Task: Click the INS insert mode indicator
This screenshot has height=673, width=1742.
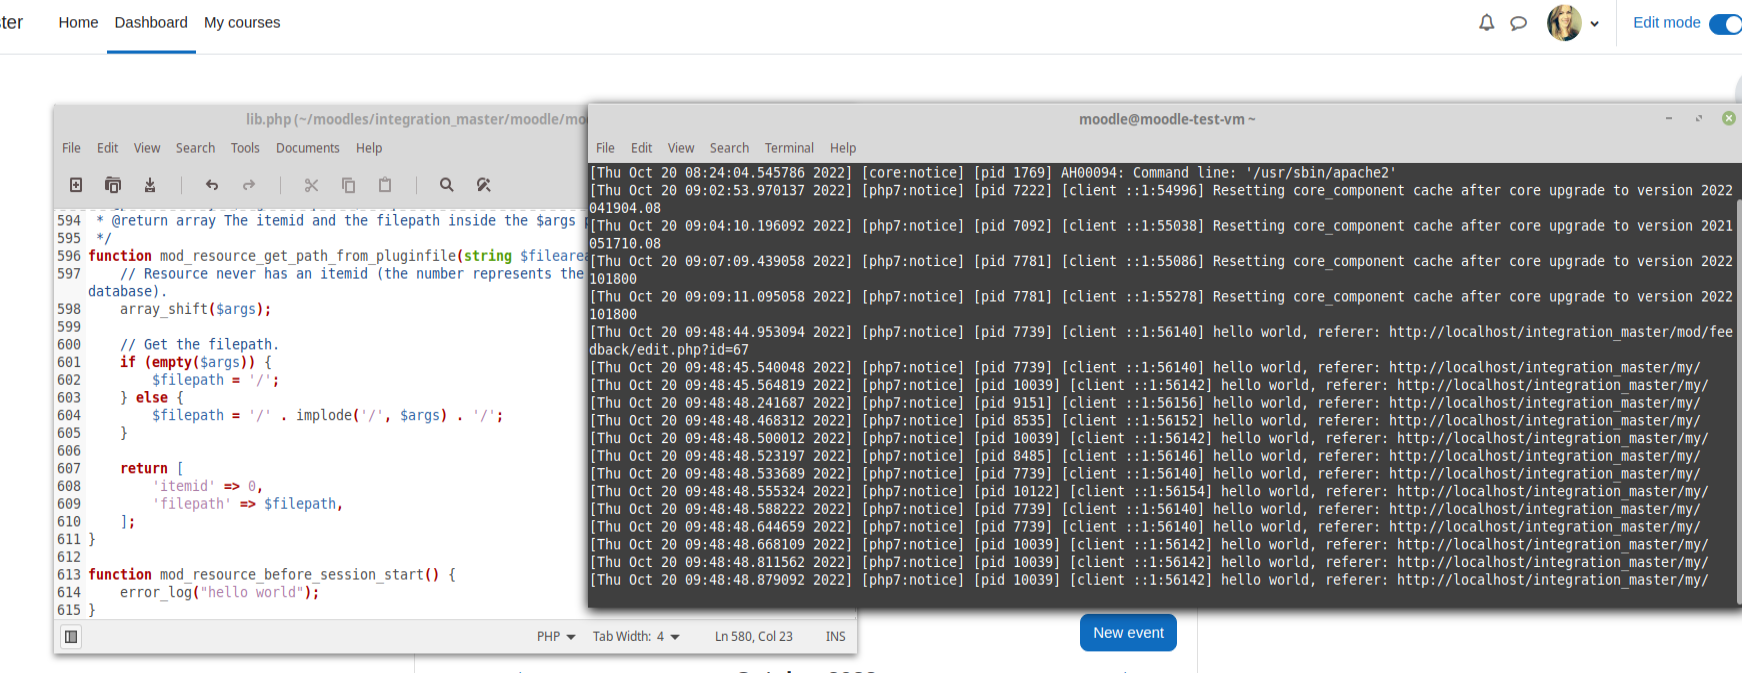Action: click(835, 637)
